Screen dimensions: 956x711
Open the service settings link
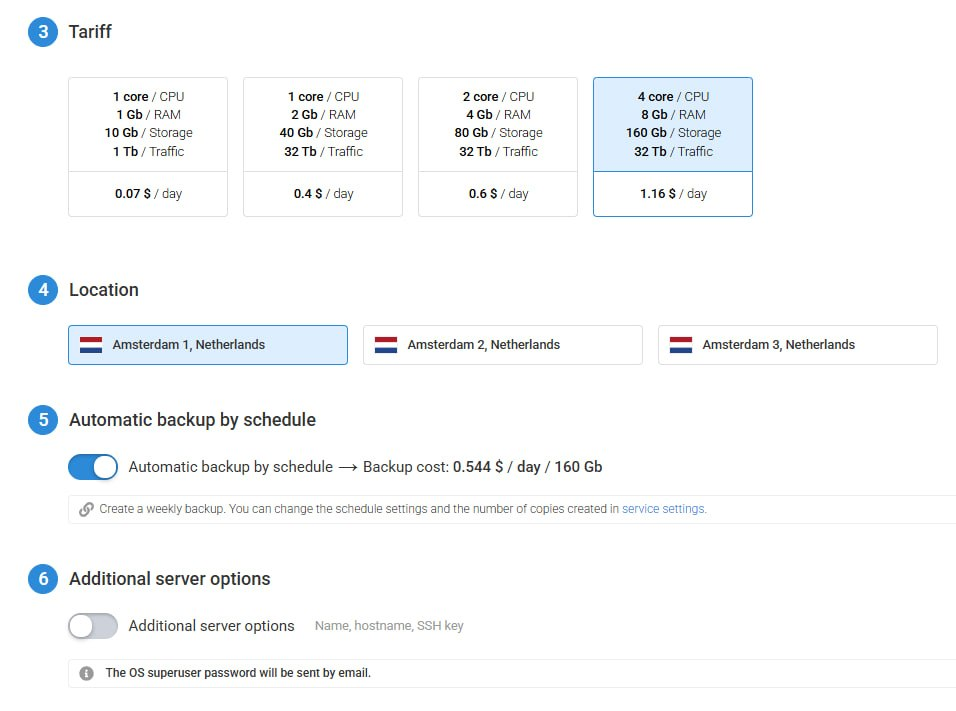[x=664, y=509]
